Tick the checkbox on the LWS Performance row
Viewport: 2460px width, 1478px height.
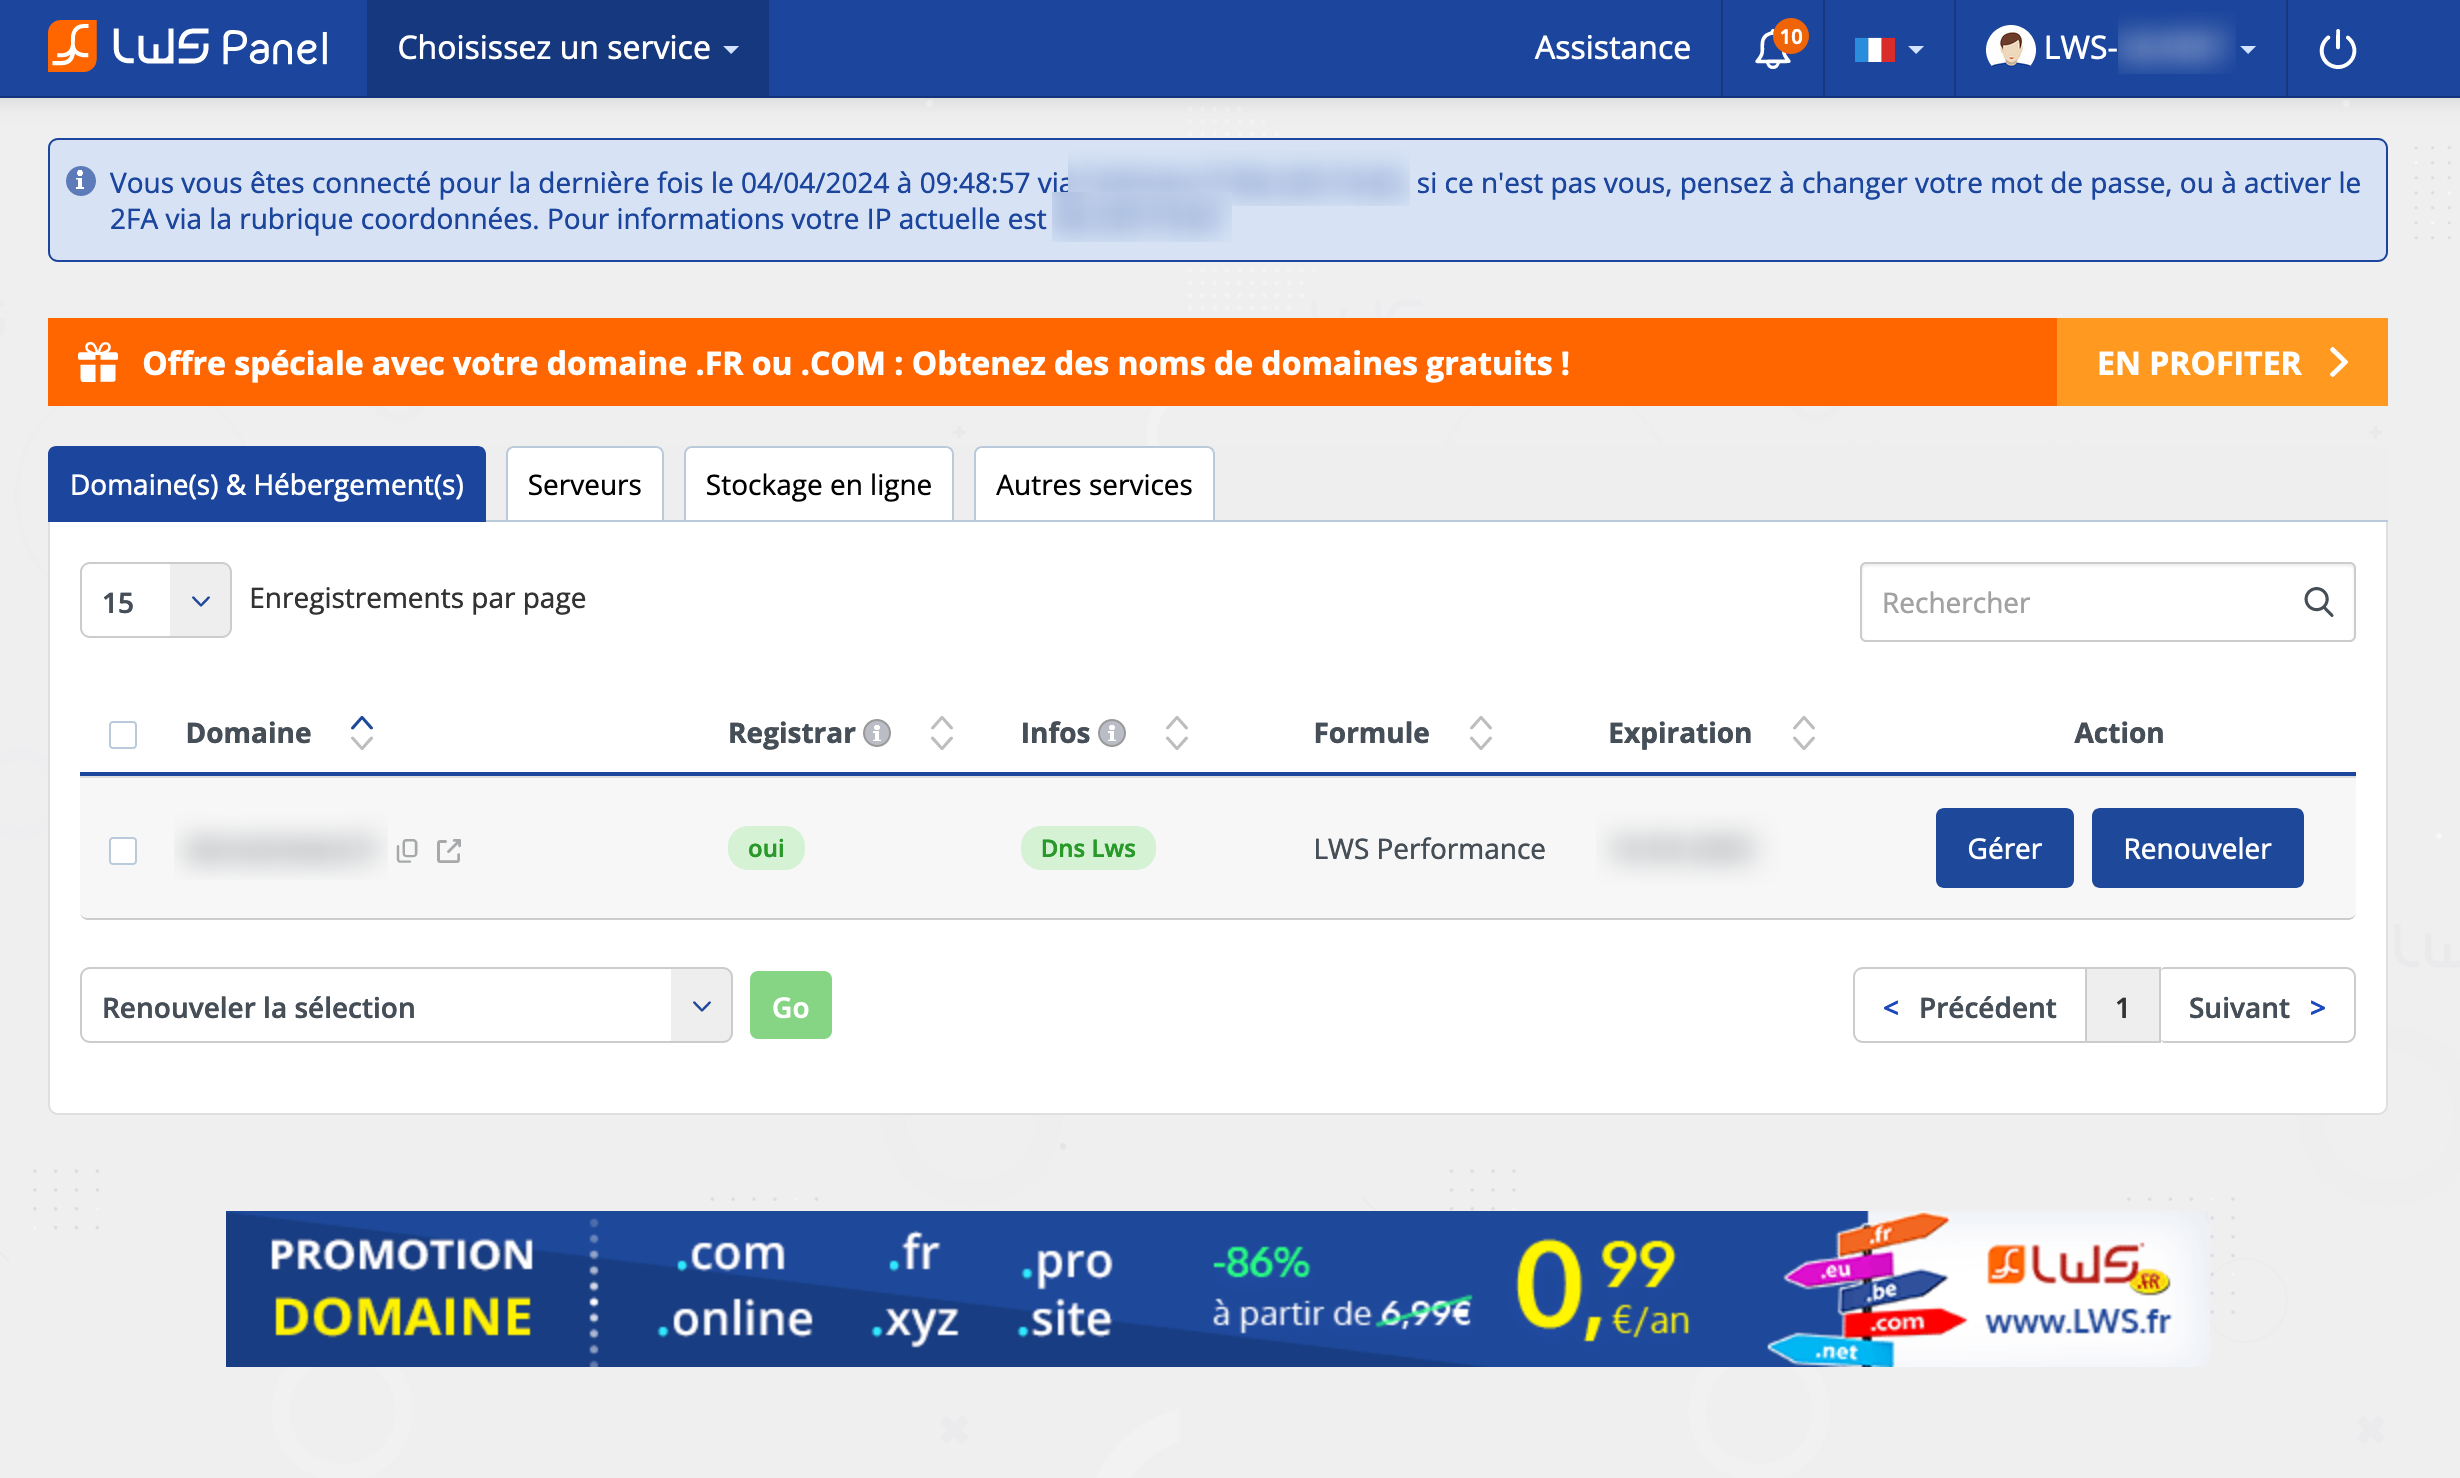(x=123, y=851)
